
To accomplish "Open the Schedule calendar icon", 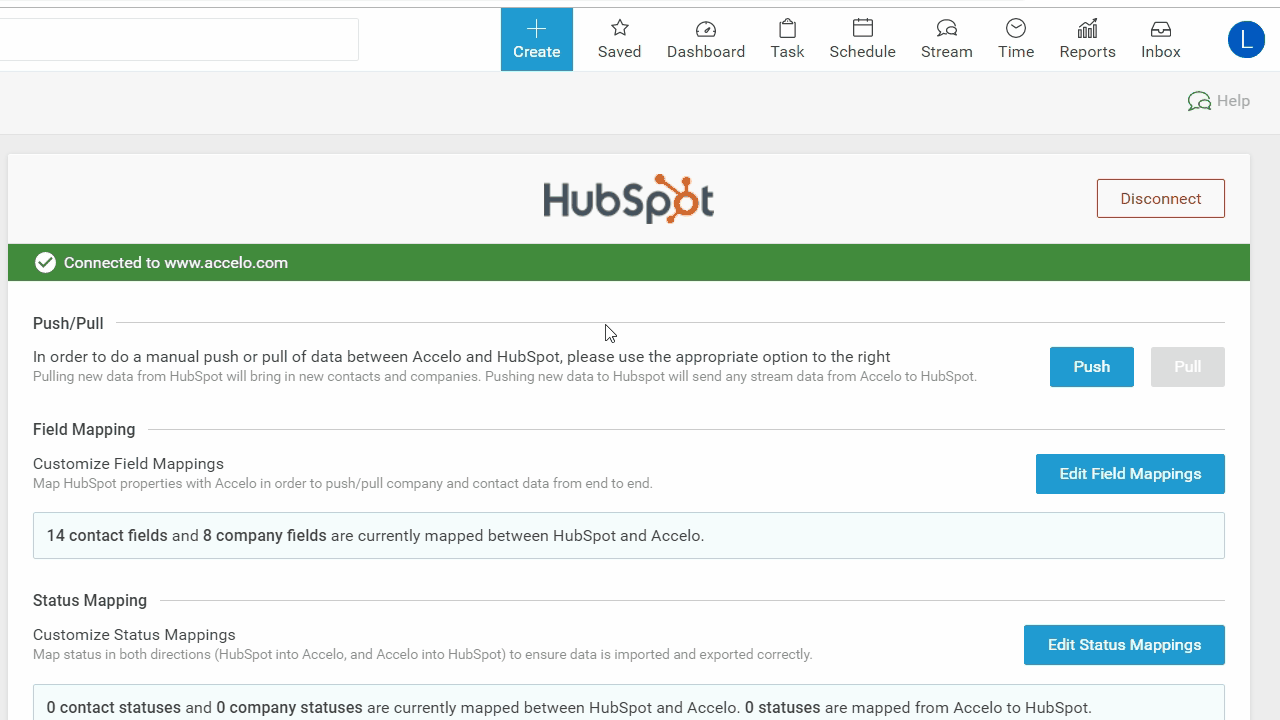I will [x=862, y=28].
